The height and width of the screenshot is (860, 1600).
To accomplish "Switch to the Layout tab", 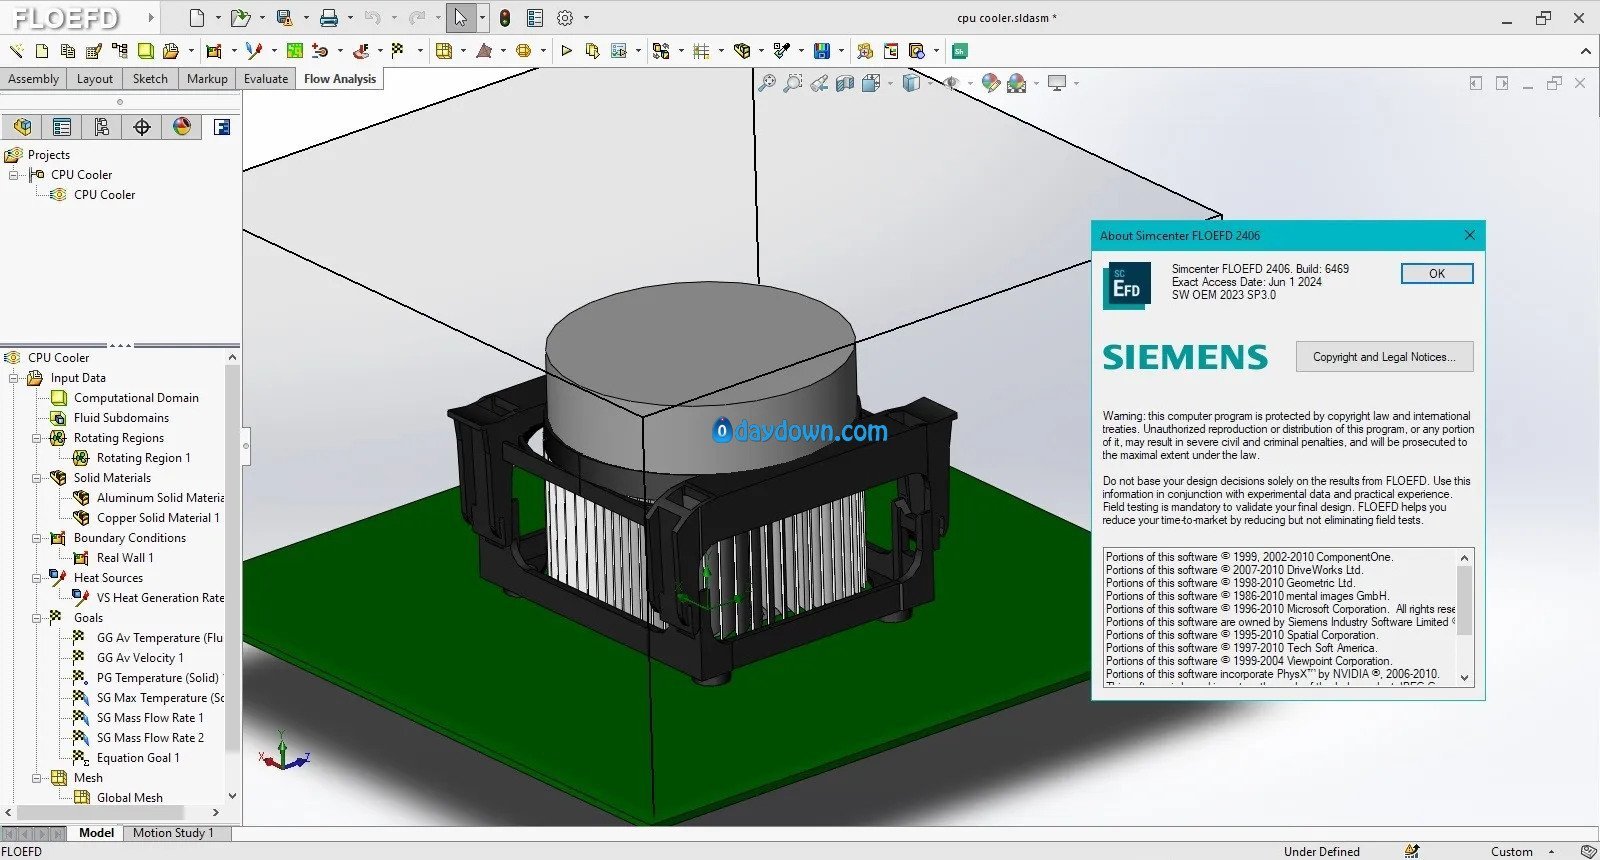I will tap(95, 79).
